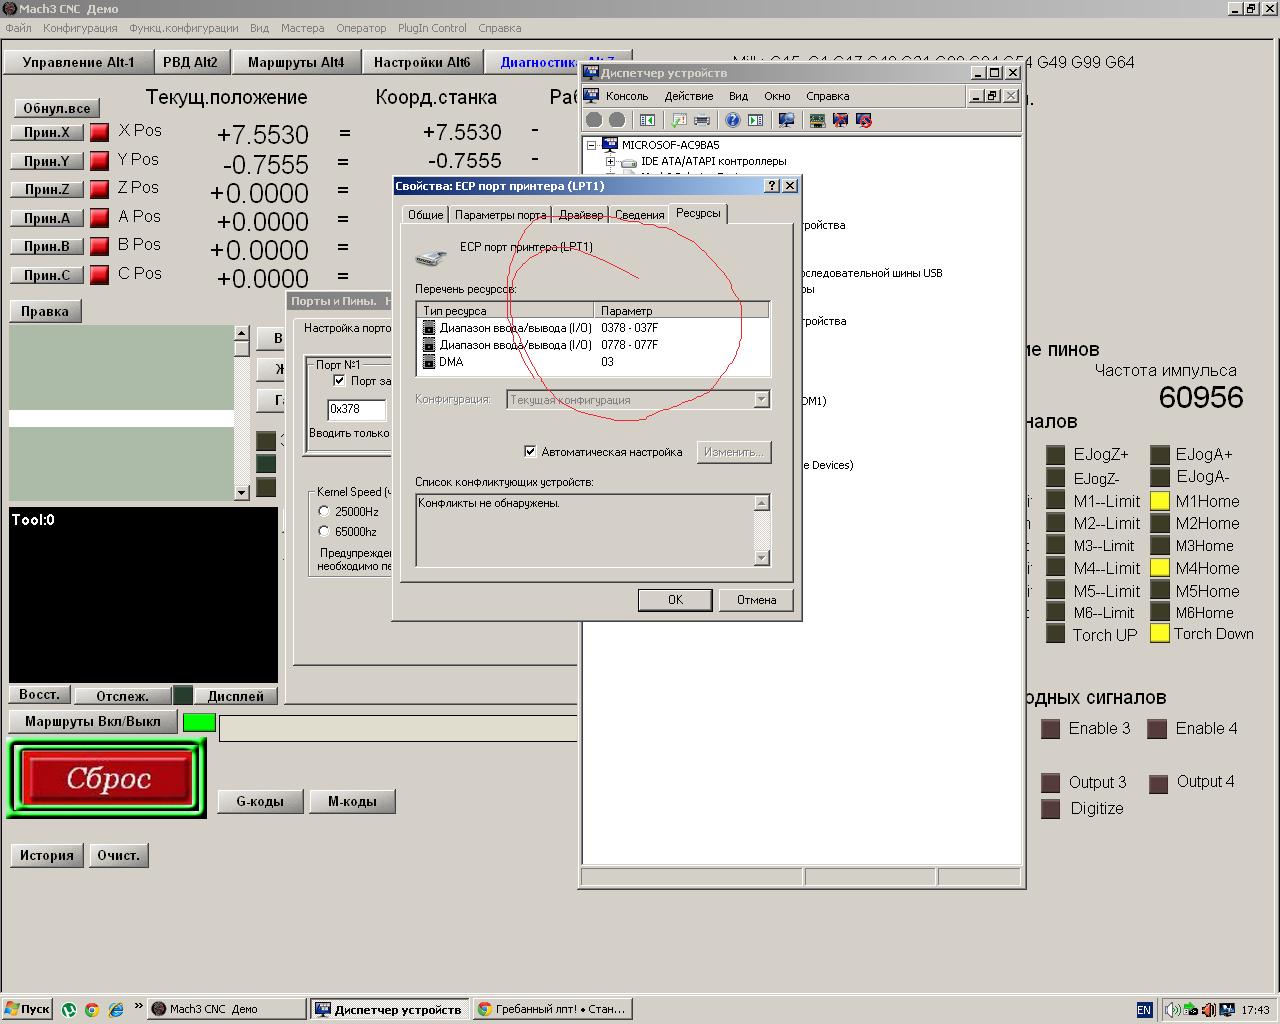
Task: Click the Параметр column header
Action: (x=682, y=311)
